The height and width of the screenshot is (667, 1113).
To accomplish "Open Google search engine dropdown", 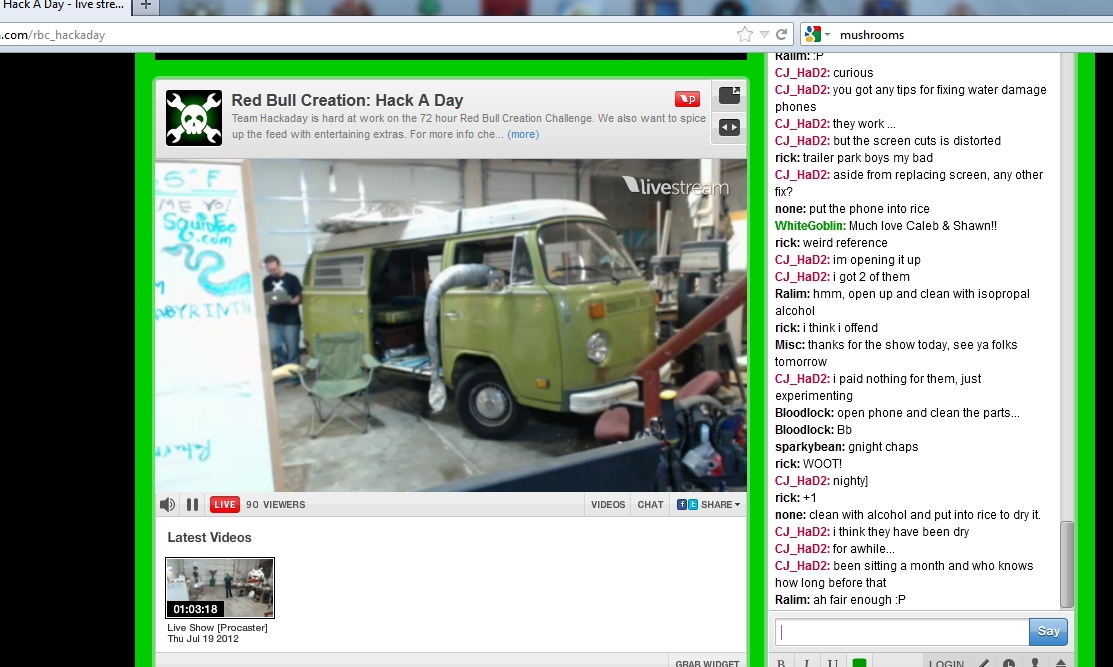I will (x=814, y=34).
